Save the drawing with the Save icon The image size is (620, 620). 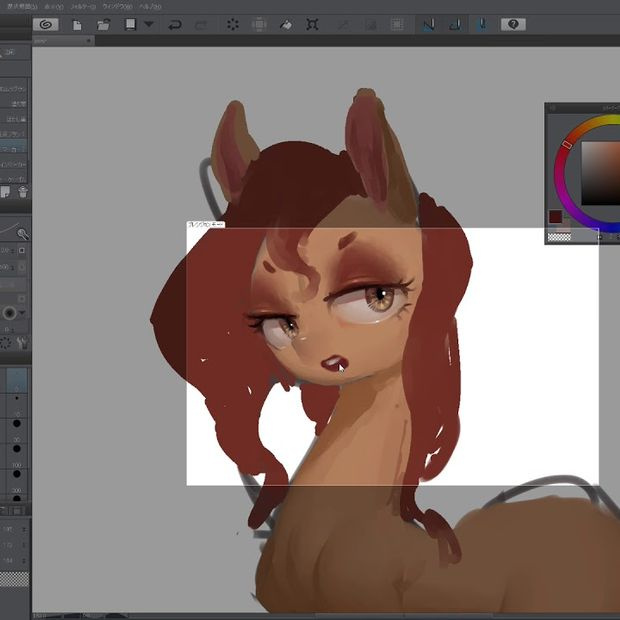(x=130, y=25)
